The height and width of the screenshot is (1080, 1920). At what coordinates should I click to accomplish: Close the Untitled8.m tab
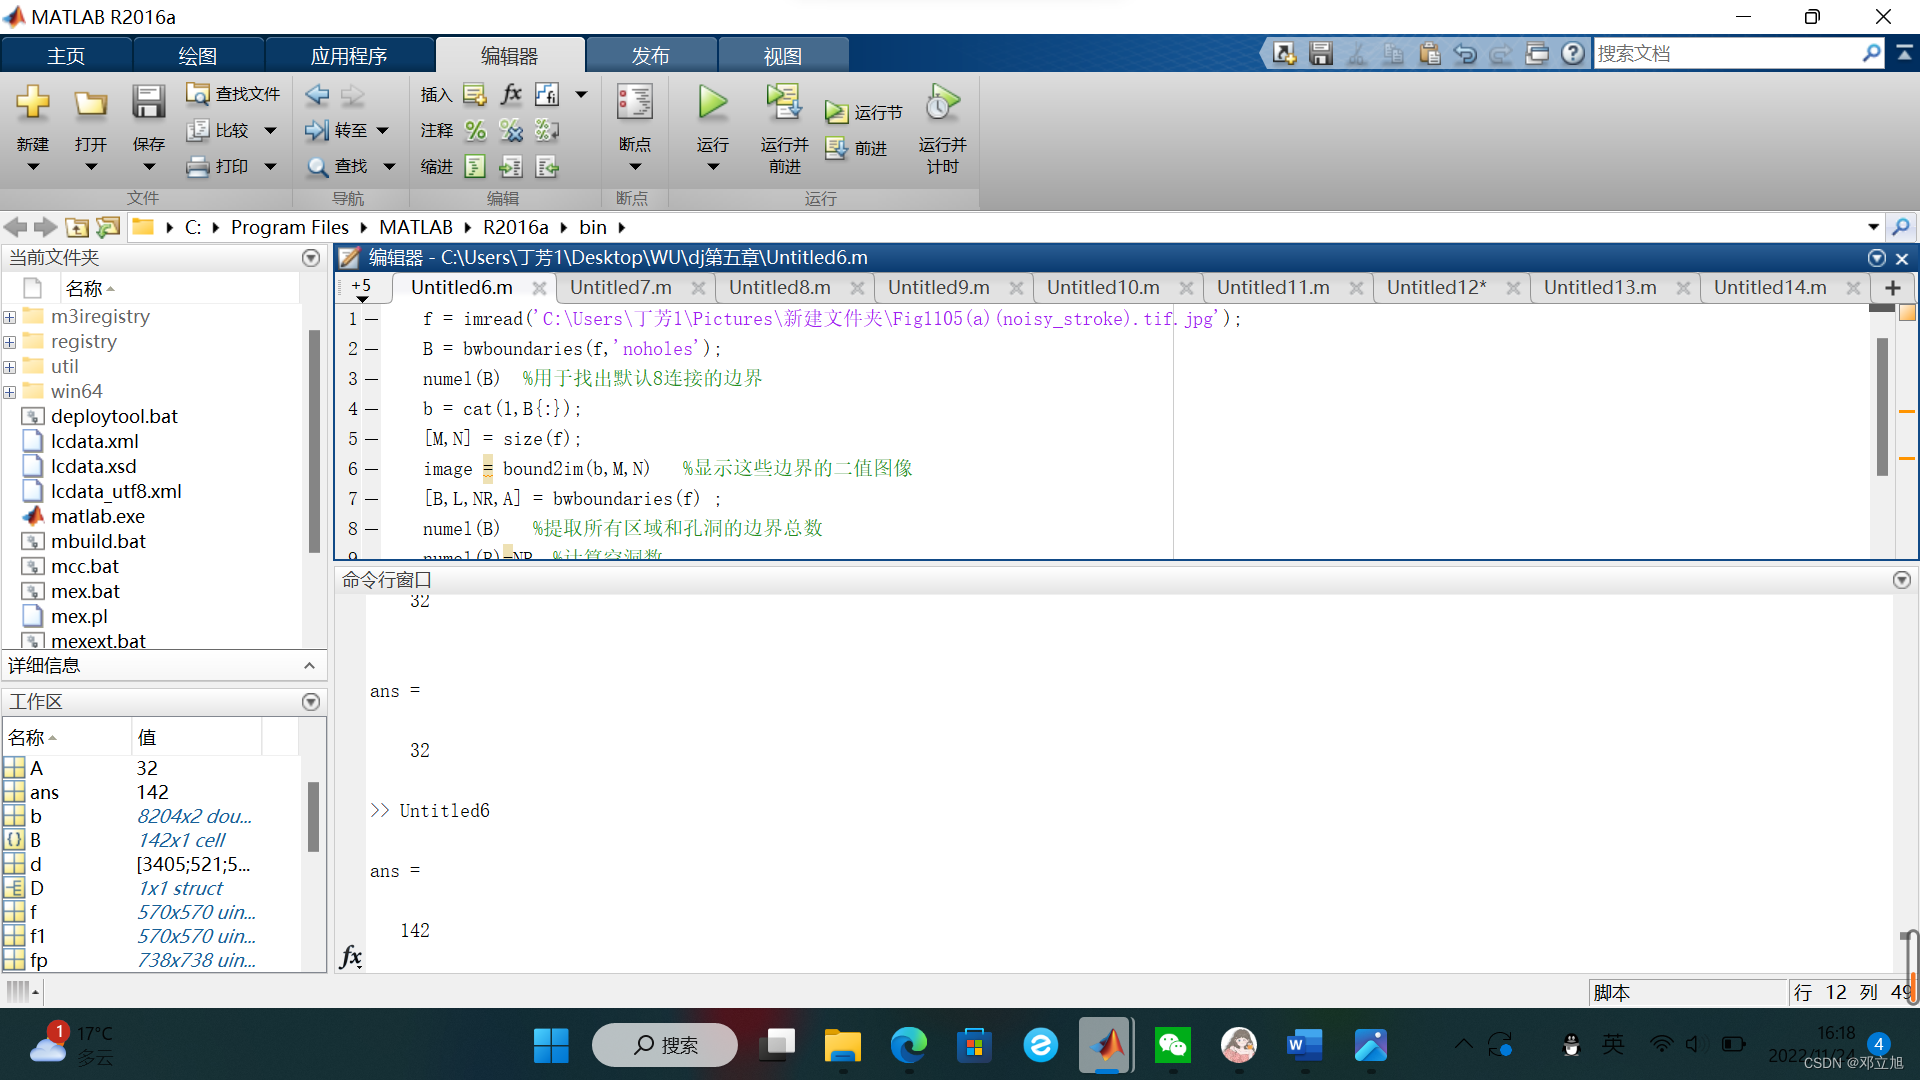(857, 288)
